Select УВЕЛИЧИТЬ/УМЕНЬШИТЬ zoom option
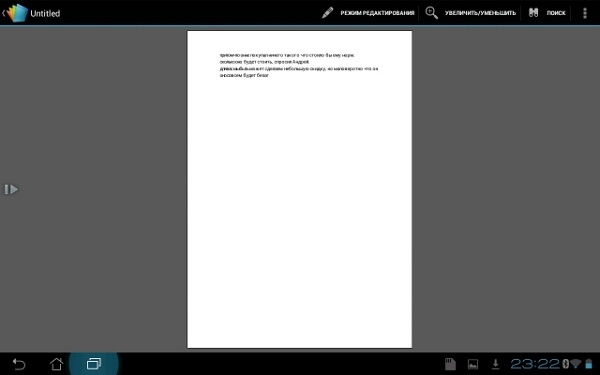Image resolution: width=600 pixels, height=375 pixels. 480,13
